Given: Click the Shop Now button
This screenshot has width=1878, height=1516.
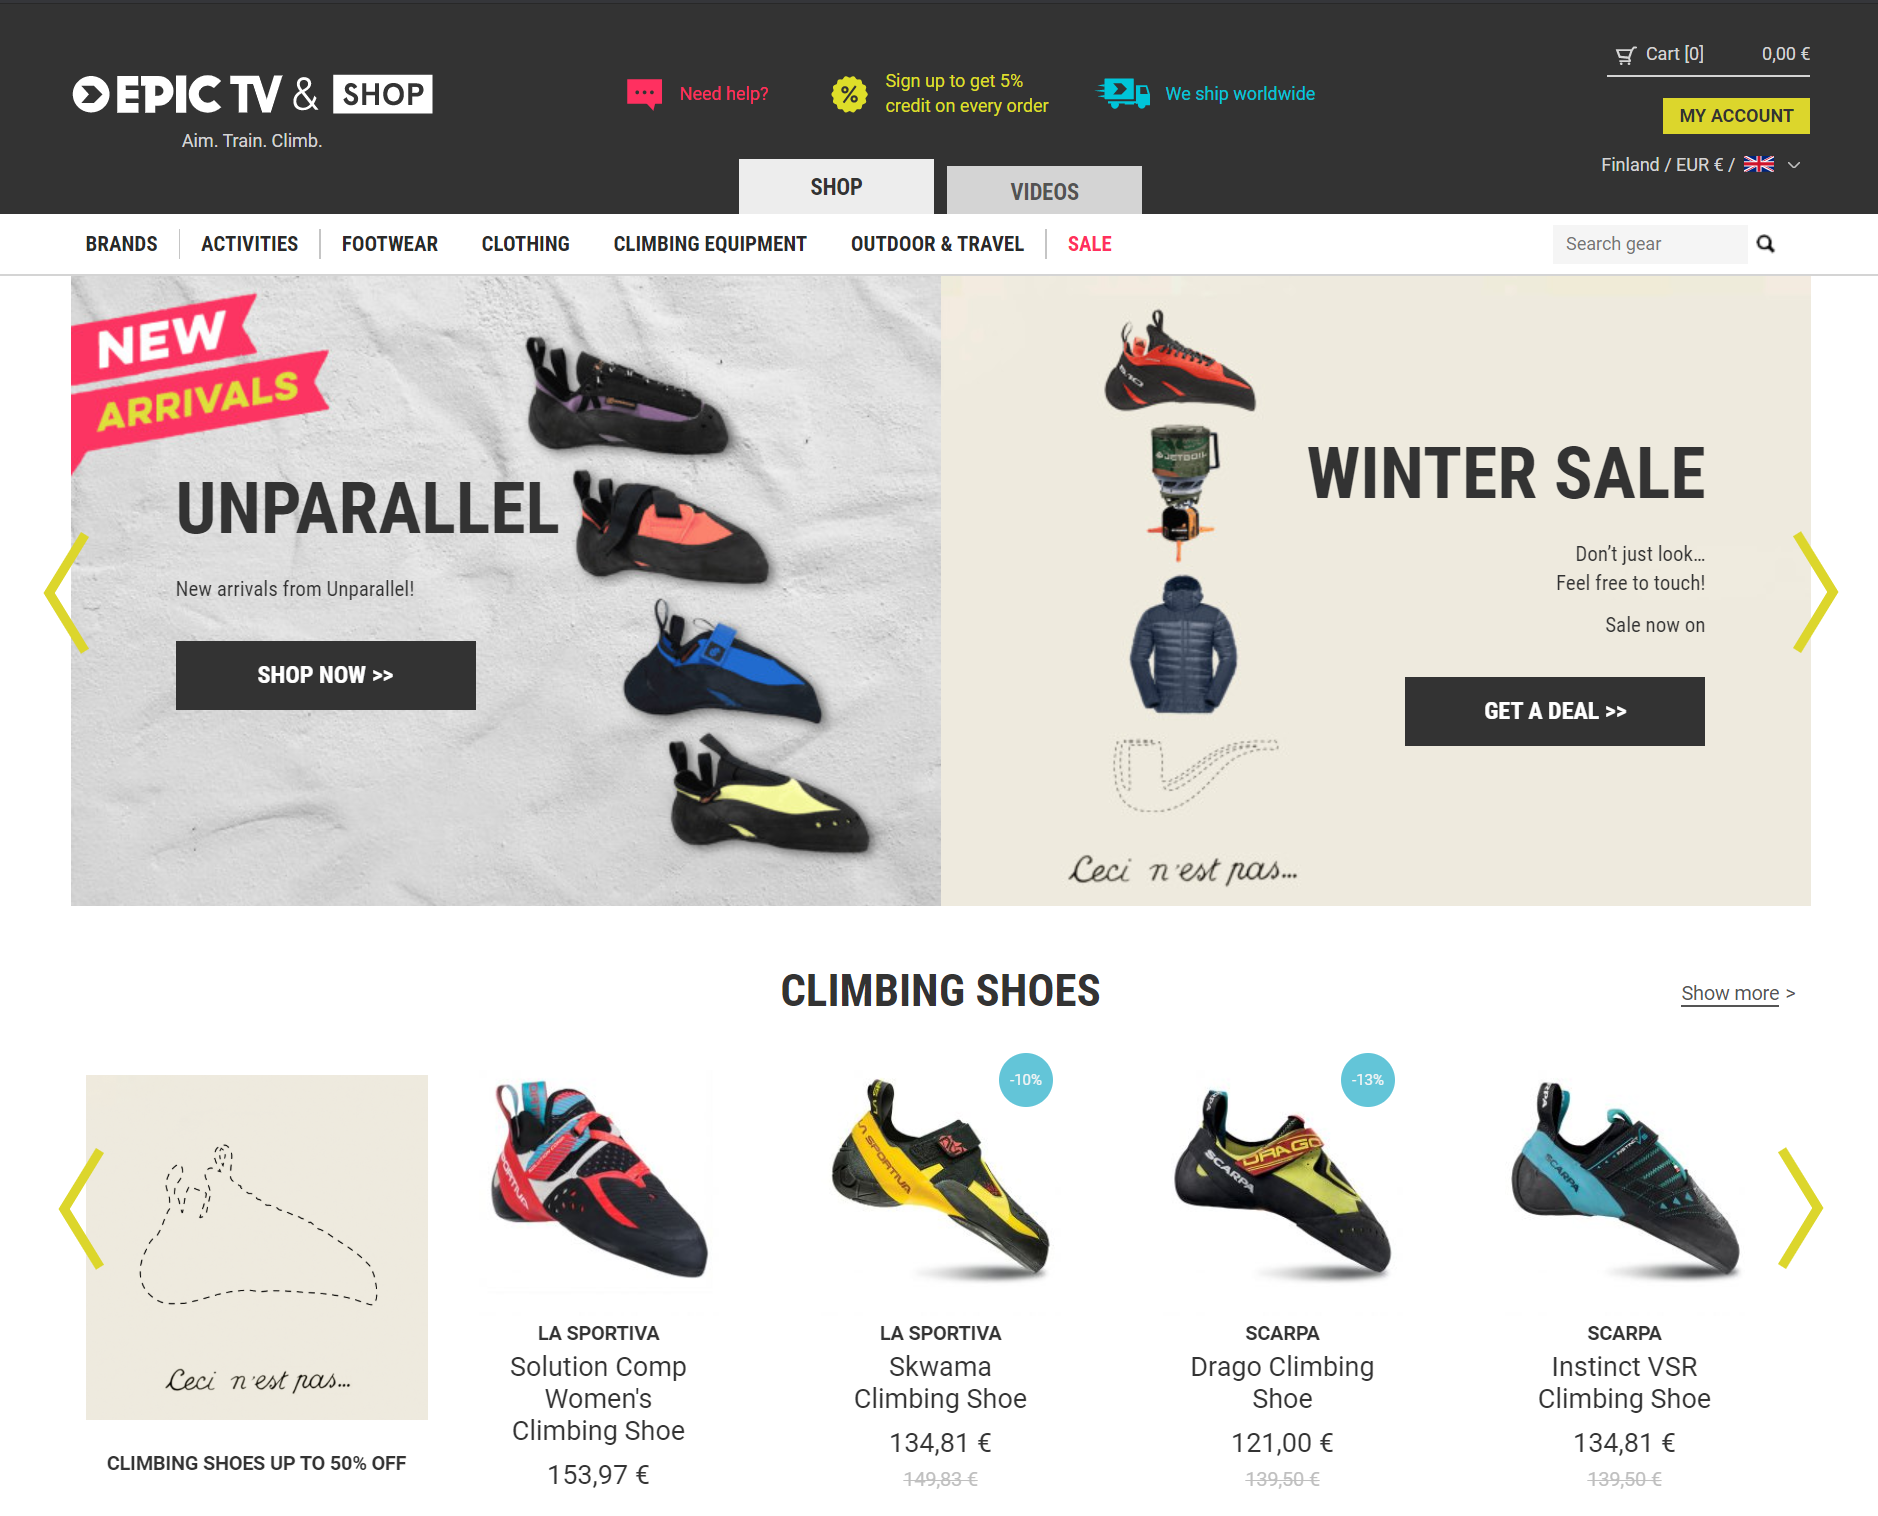Looking at the screenshot, I should click(326, 675).
